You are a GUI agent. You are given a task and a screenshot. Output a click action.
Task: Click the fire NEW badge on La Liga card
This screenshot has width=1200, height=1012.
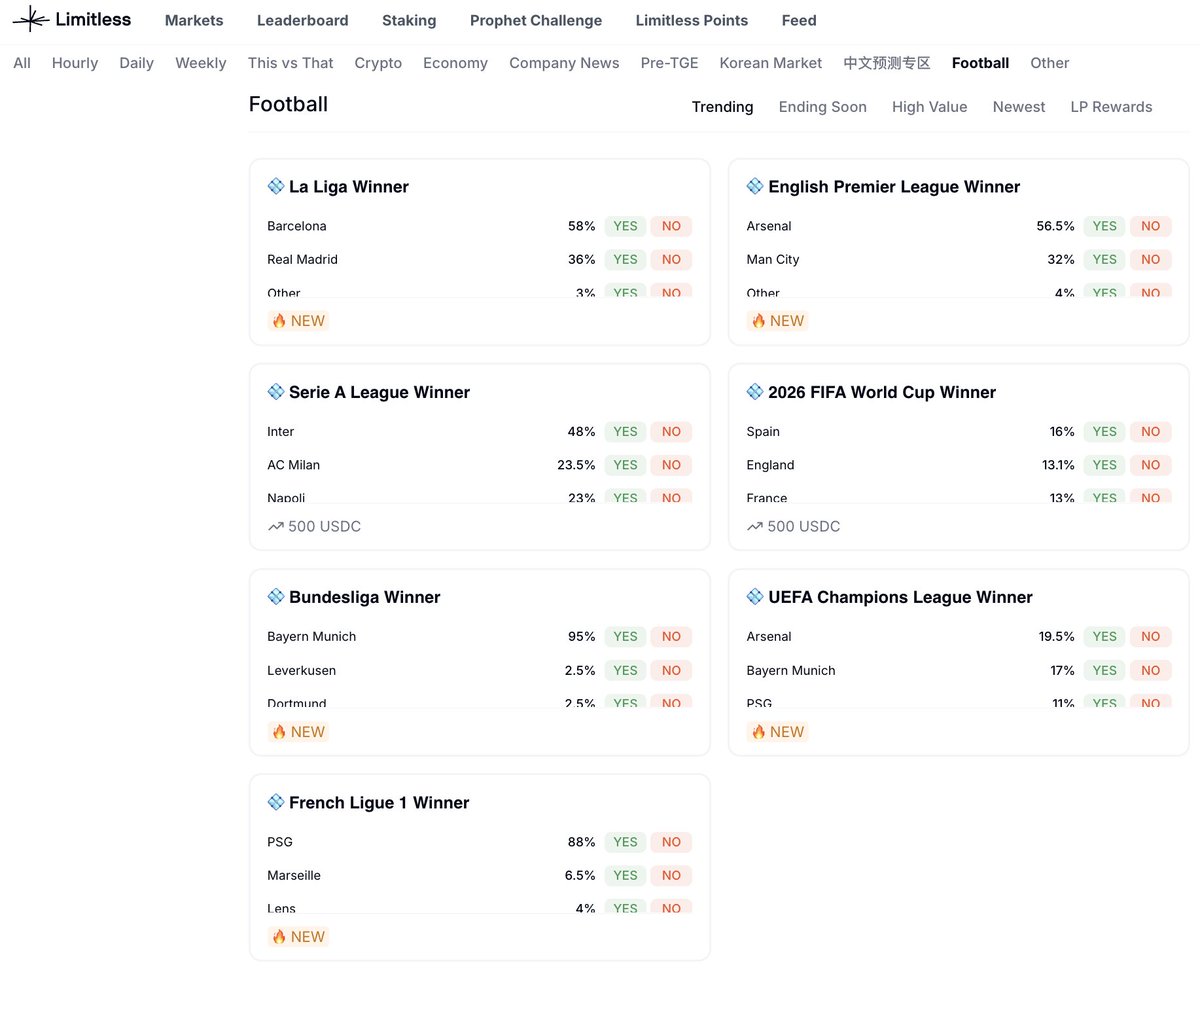[299, 321]
